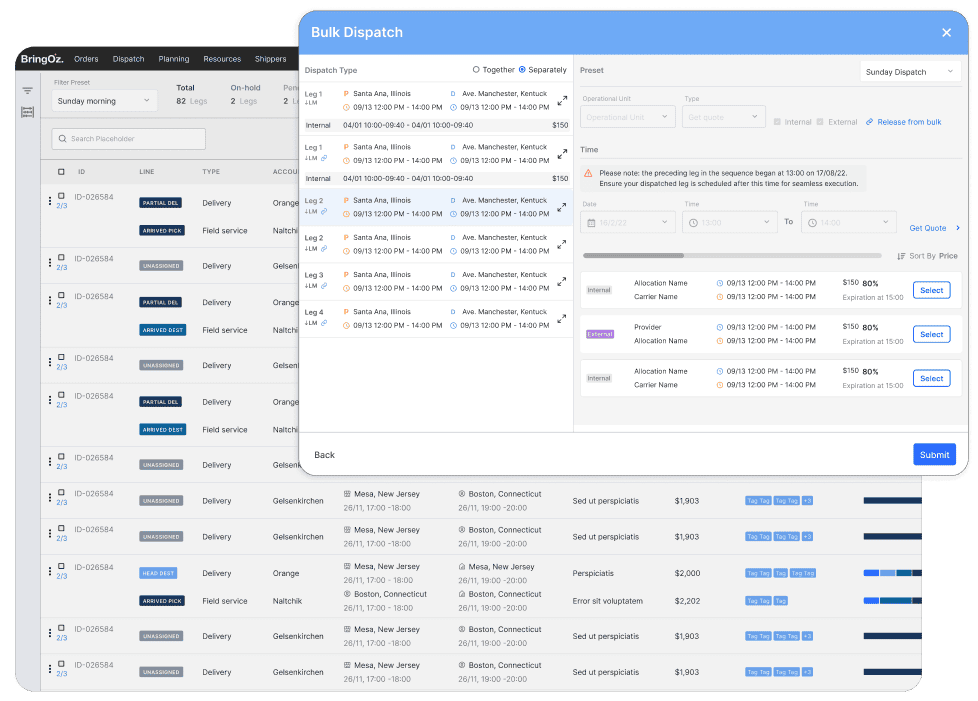Image resolution: width=978 pixels, height=701 pixels.
Task: Click the Release from bulk link
Action: [909, 122]
